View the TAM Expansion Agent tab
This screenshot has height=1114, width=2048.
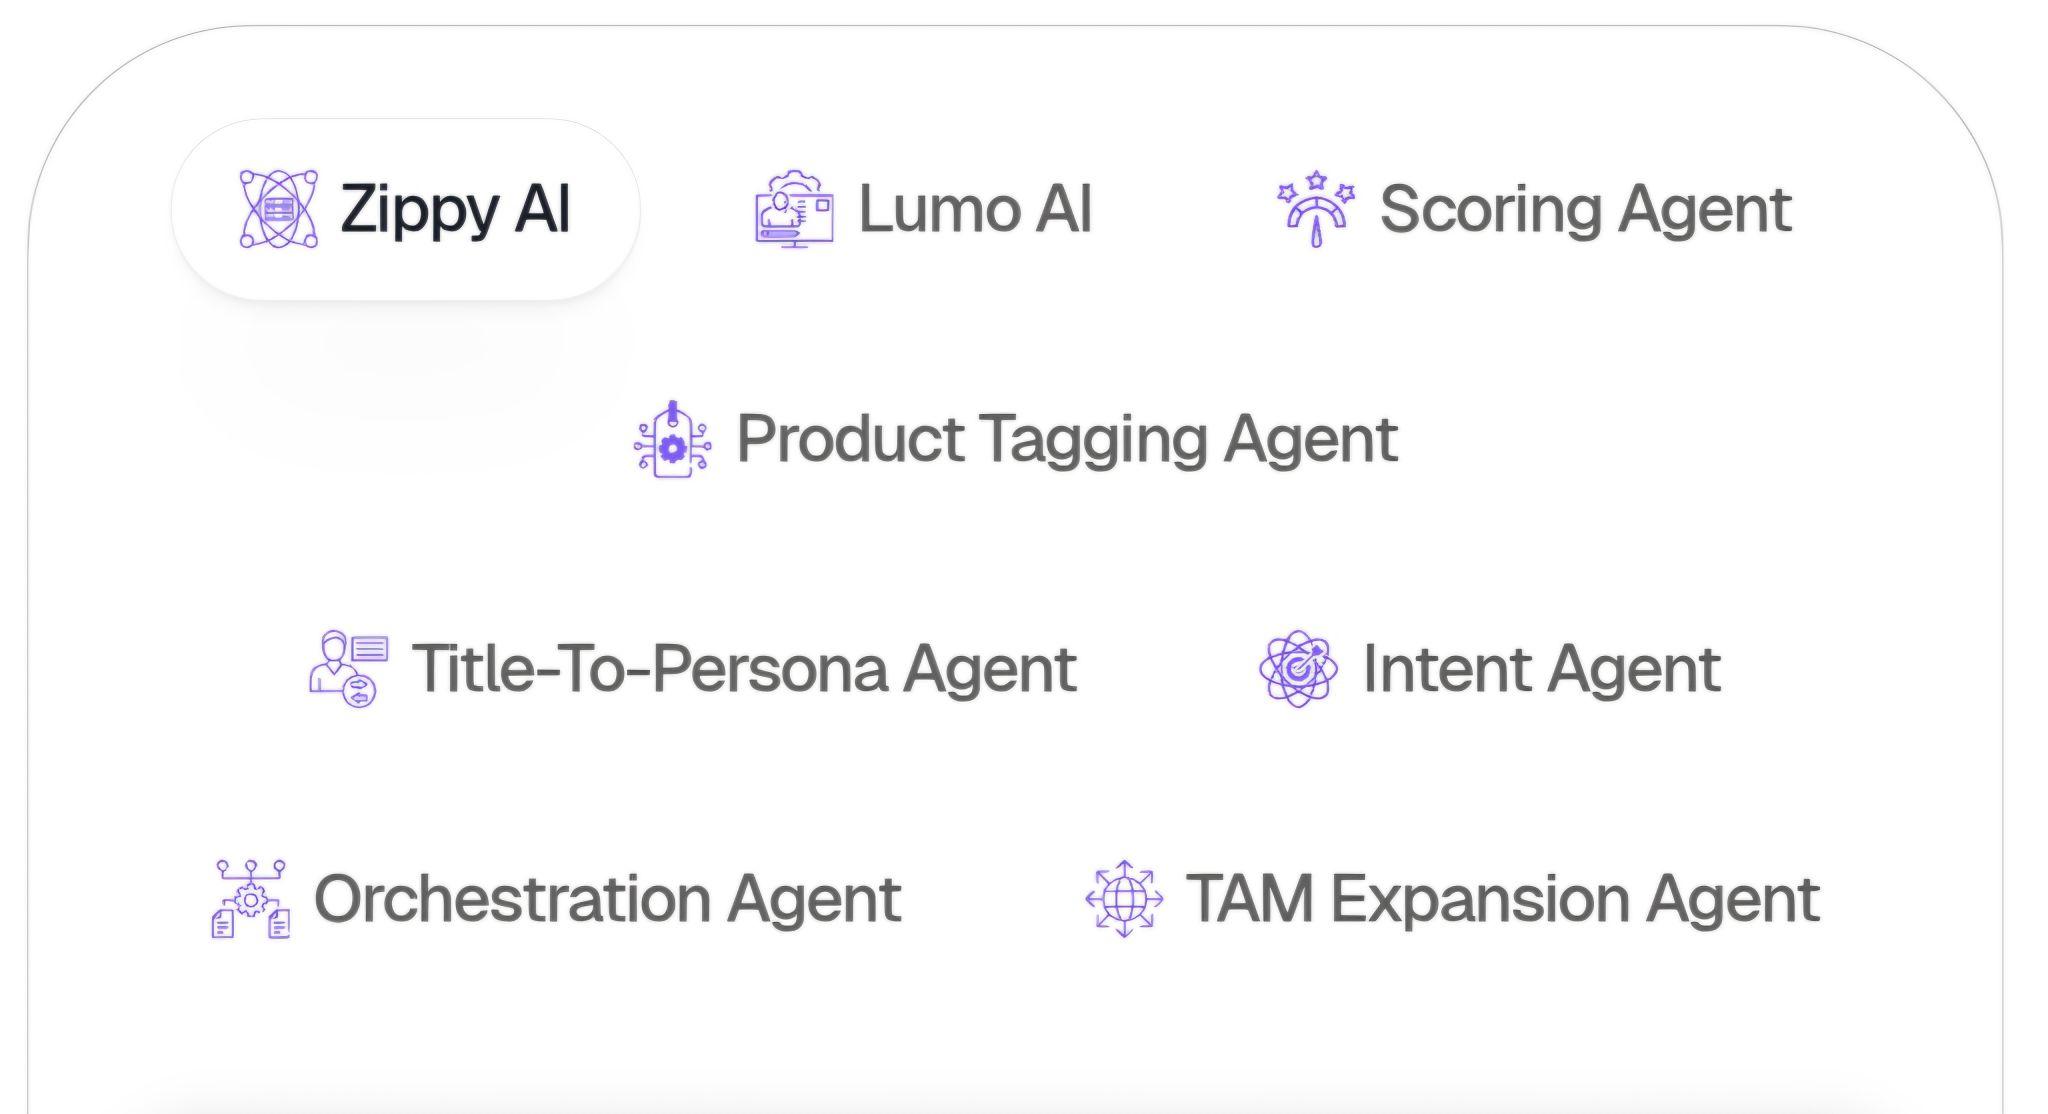pyautogui.click(x=1451, y=899)
